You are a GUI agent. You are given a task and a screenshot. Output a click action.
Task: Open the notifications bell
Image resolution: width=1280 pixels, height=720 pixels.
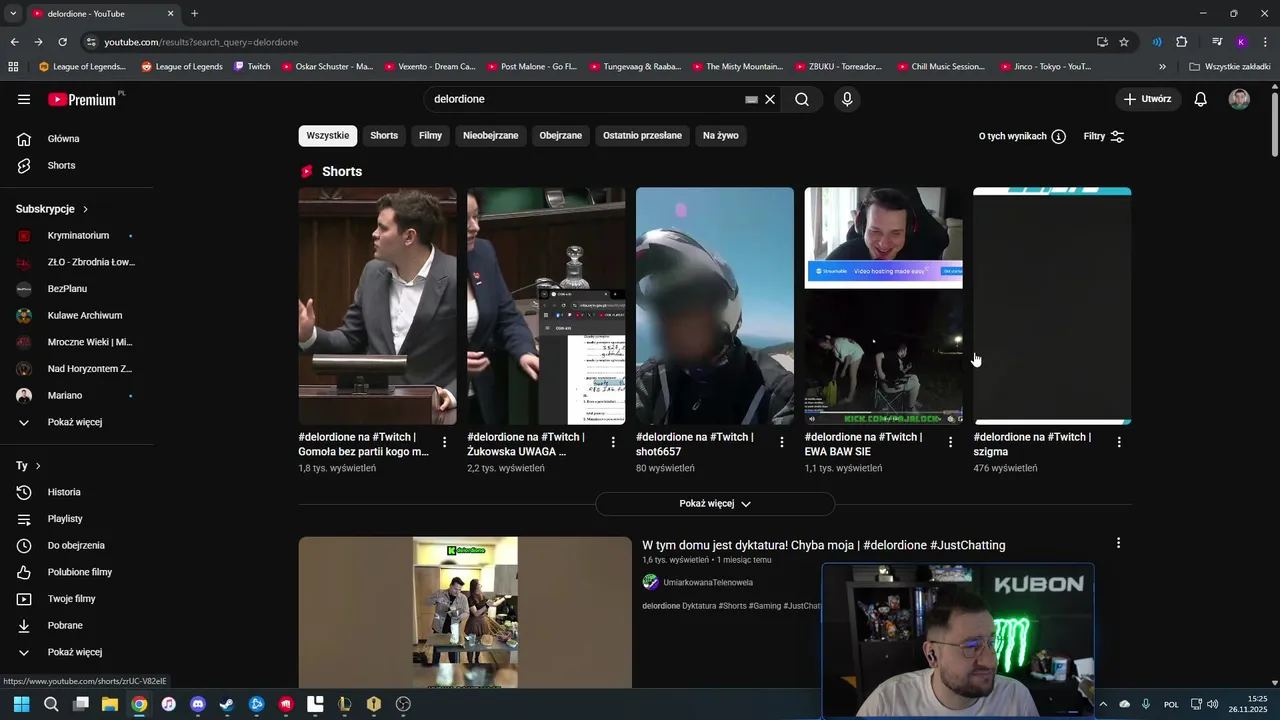1201,99
